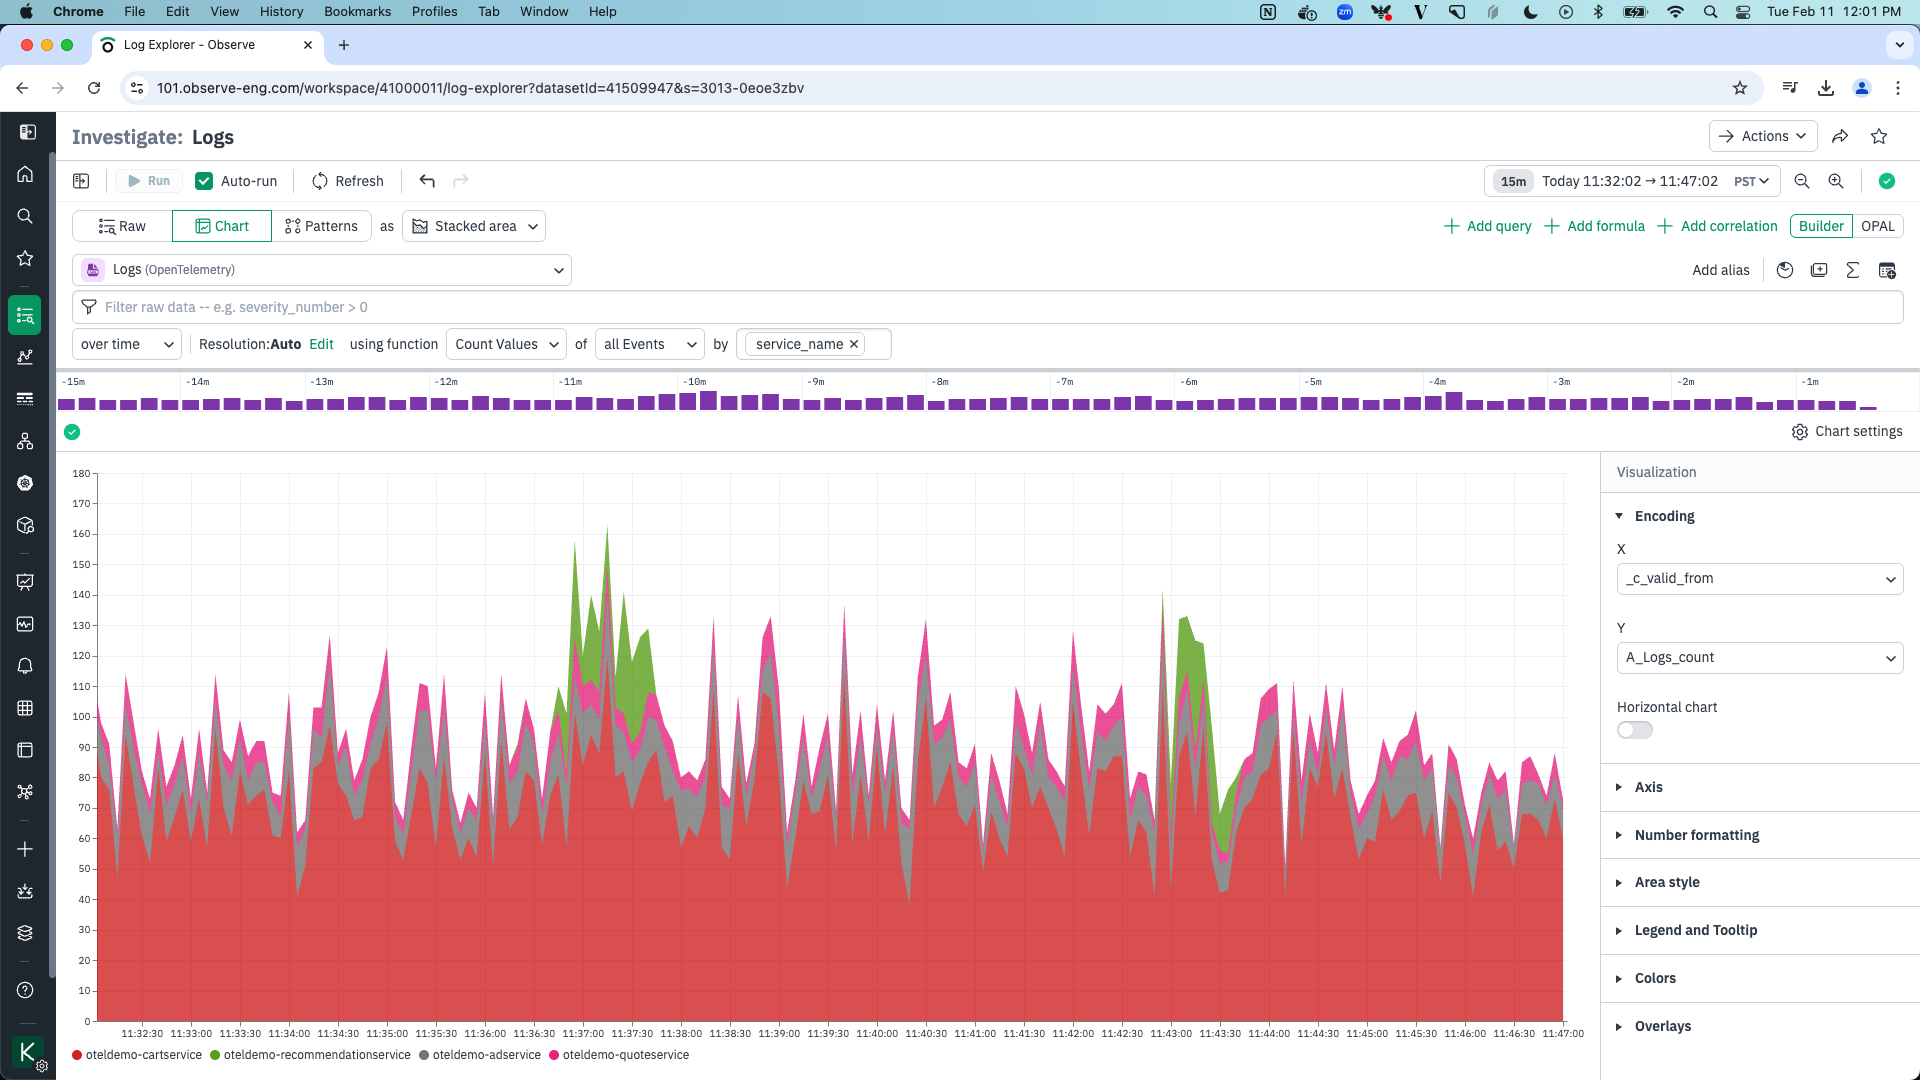Toggle the Horizontal chart switch

(1634, 730)
